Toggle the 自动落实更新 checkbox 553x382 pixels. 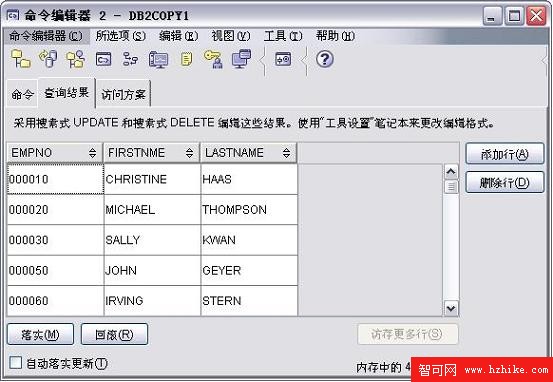[16, 363]
